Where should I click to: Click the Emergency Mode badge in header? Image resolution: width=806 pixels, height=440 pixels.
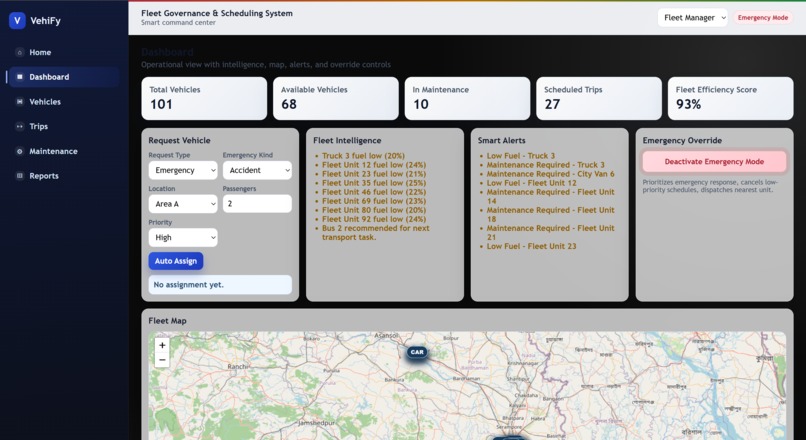coord(763,17)
